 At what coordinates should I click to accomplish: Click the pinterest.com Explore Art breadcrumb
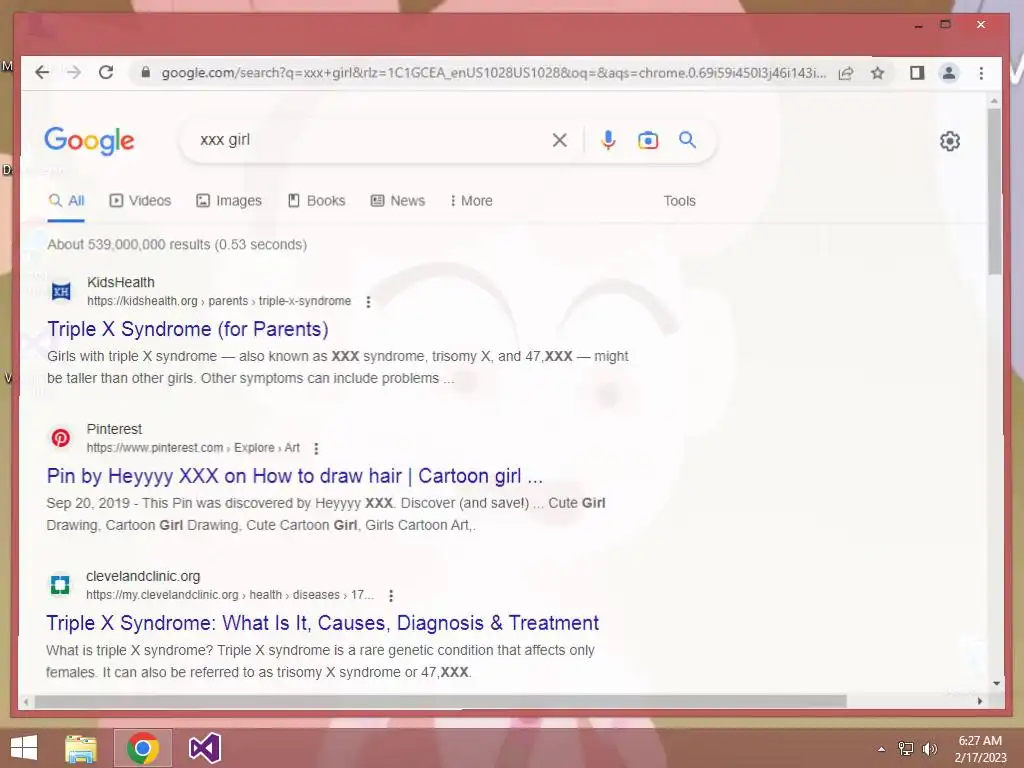[x=193, y=448]
